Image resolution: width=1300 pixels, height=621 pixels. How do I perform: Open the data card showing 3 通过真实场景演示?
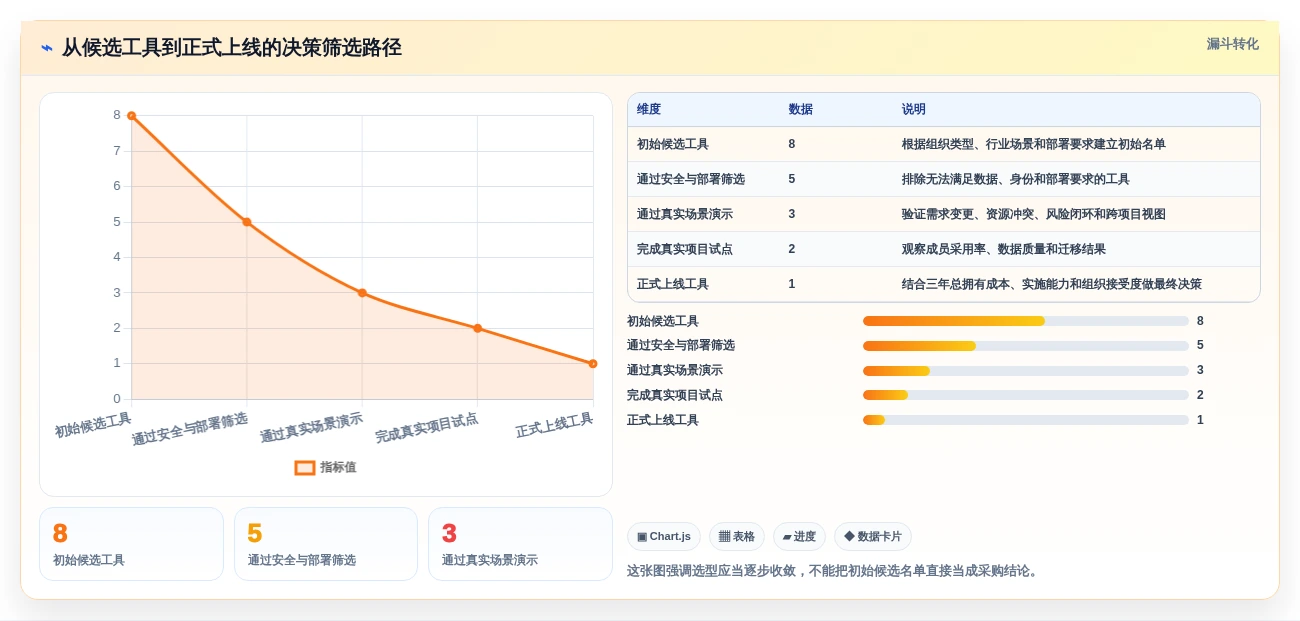pos(520,544)
